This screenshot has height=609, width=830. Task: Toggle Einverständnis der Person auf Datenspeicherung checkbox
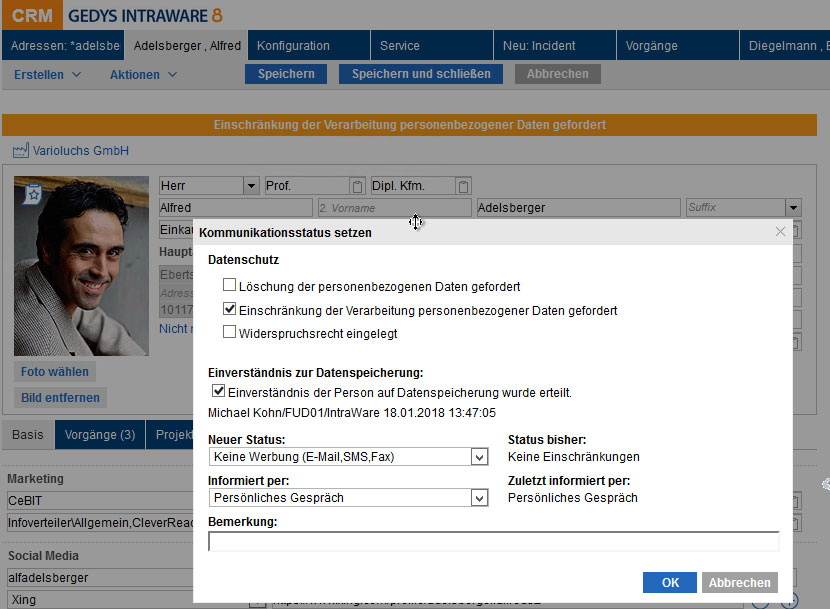(x=219, y=392)
